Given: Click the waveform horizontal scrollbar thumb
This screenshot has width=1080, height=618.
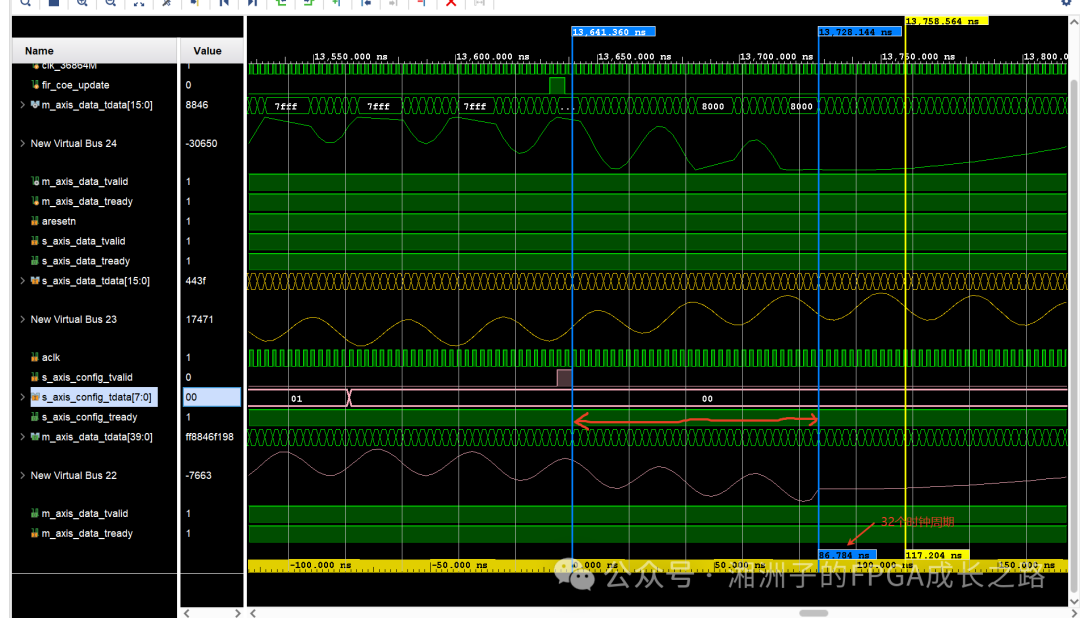Looking at the screenshot, I should [813, 612].
